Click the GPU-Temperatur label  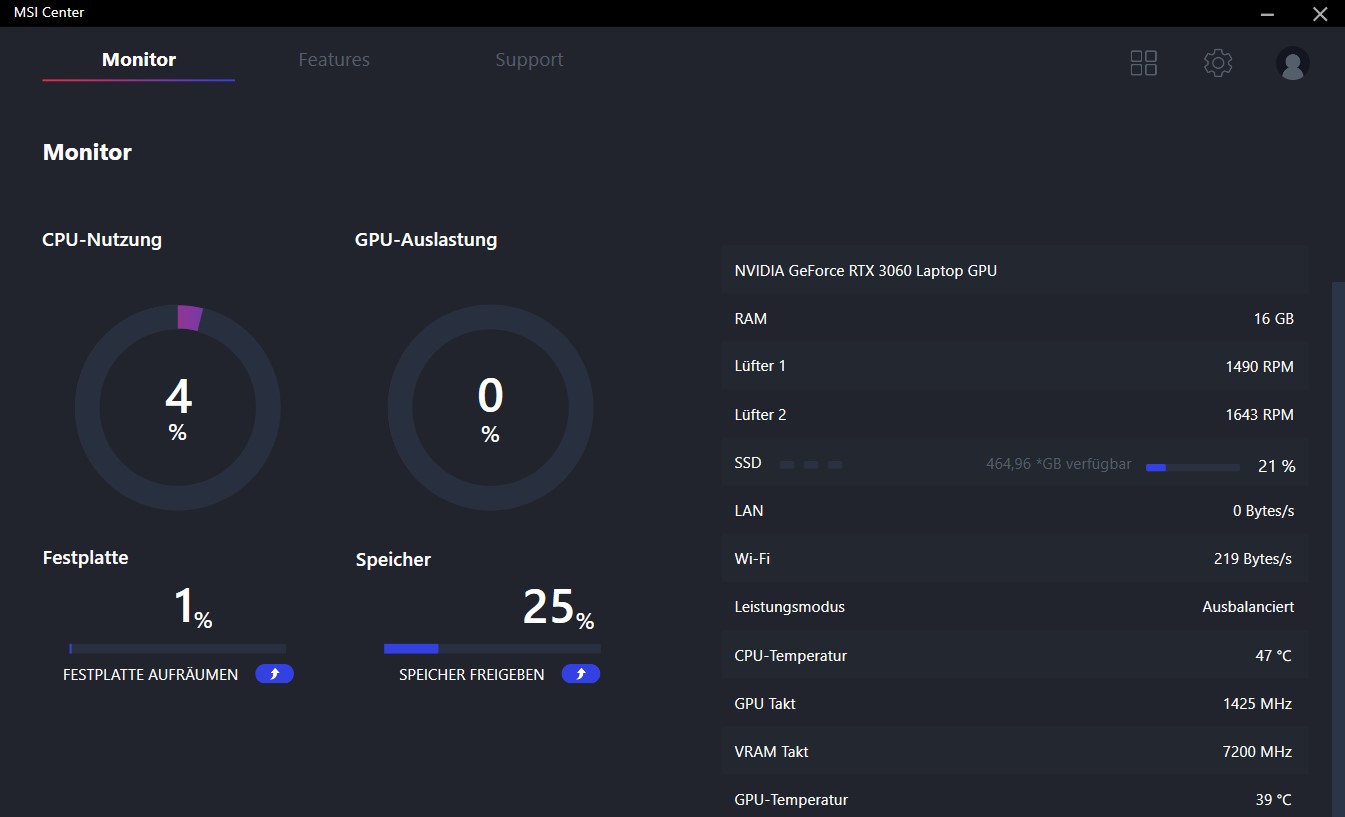[791, 800]
